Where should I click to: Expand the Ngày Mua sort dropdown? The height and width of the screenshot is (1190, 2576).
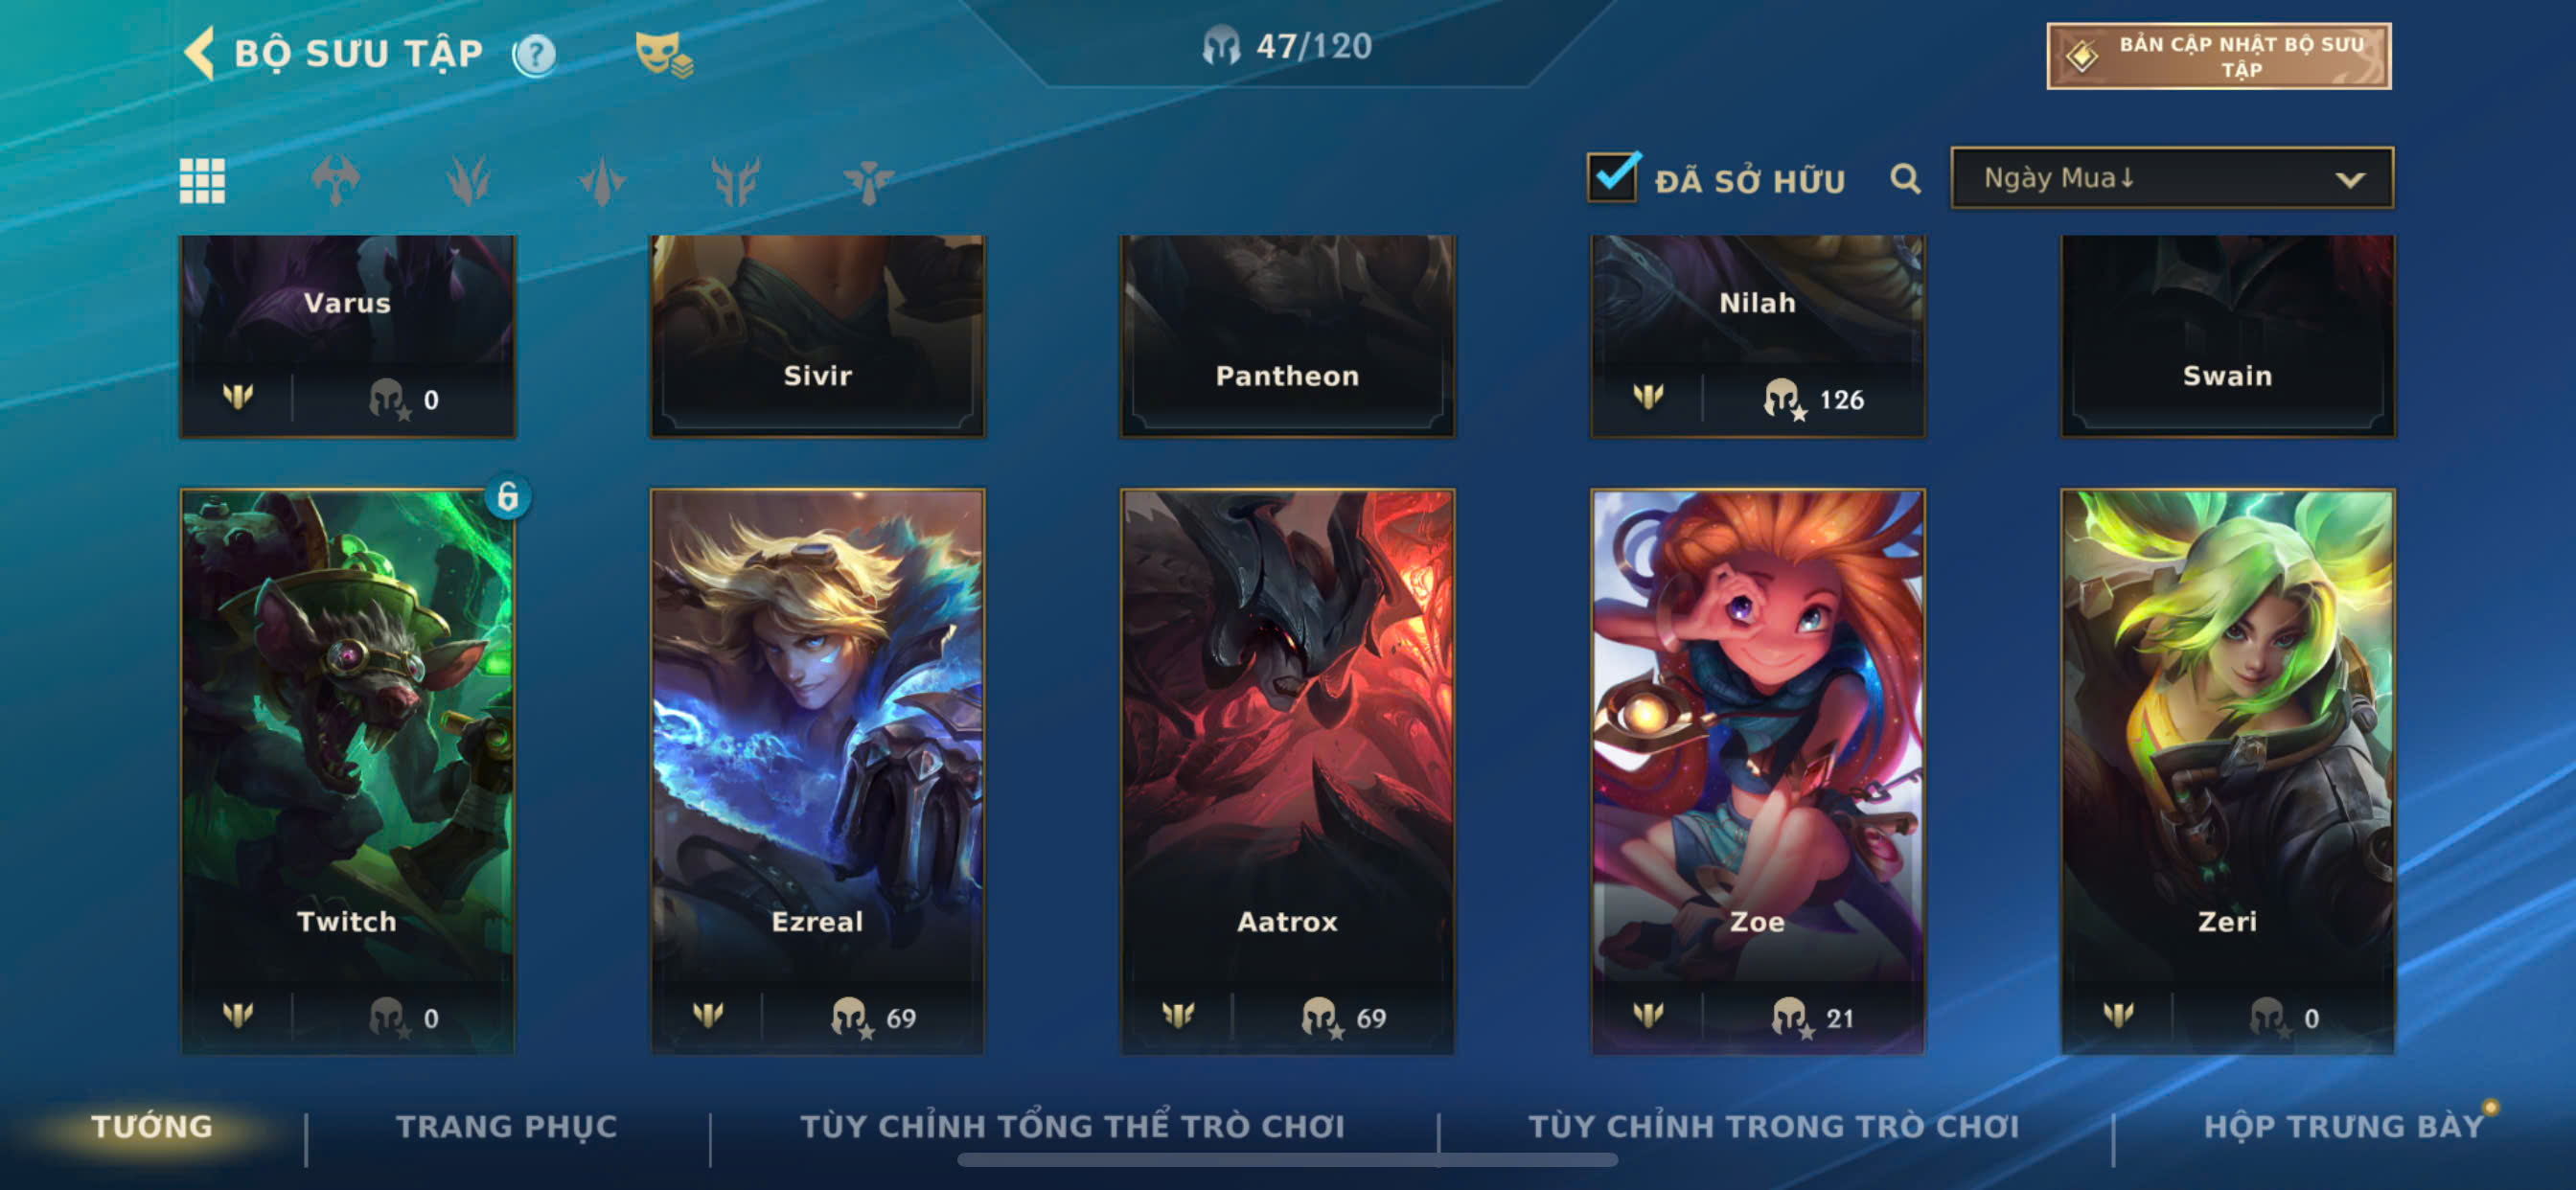(x=2172, y=178)
